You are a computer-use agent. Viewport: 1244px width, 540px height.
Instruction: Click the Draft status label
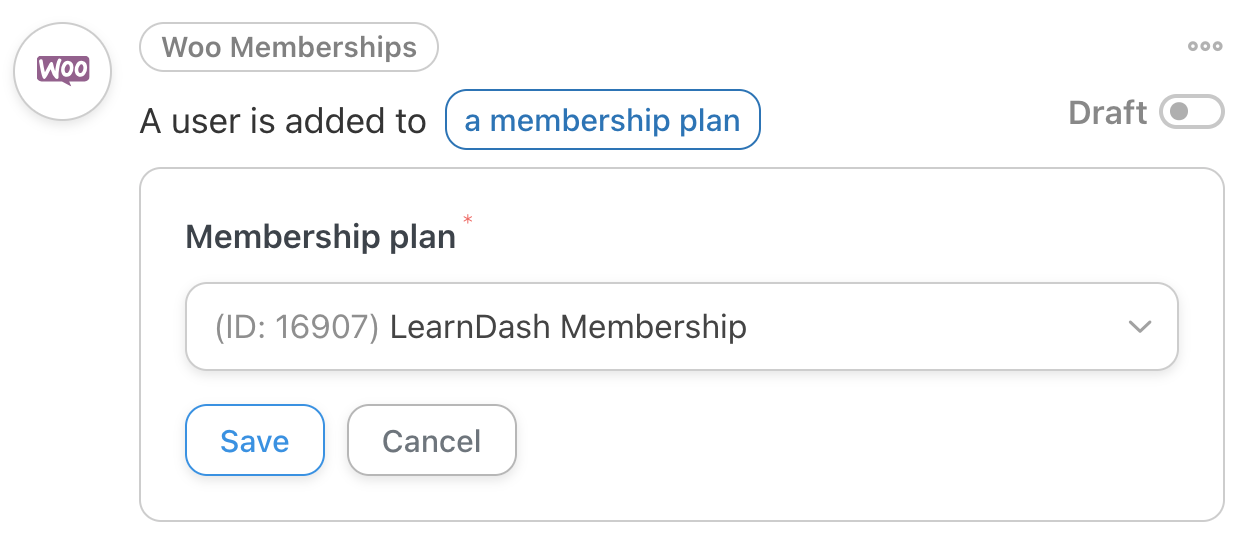1107,113
